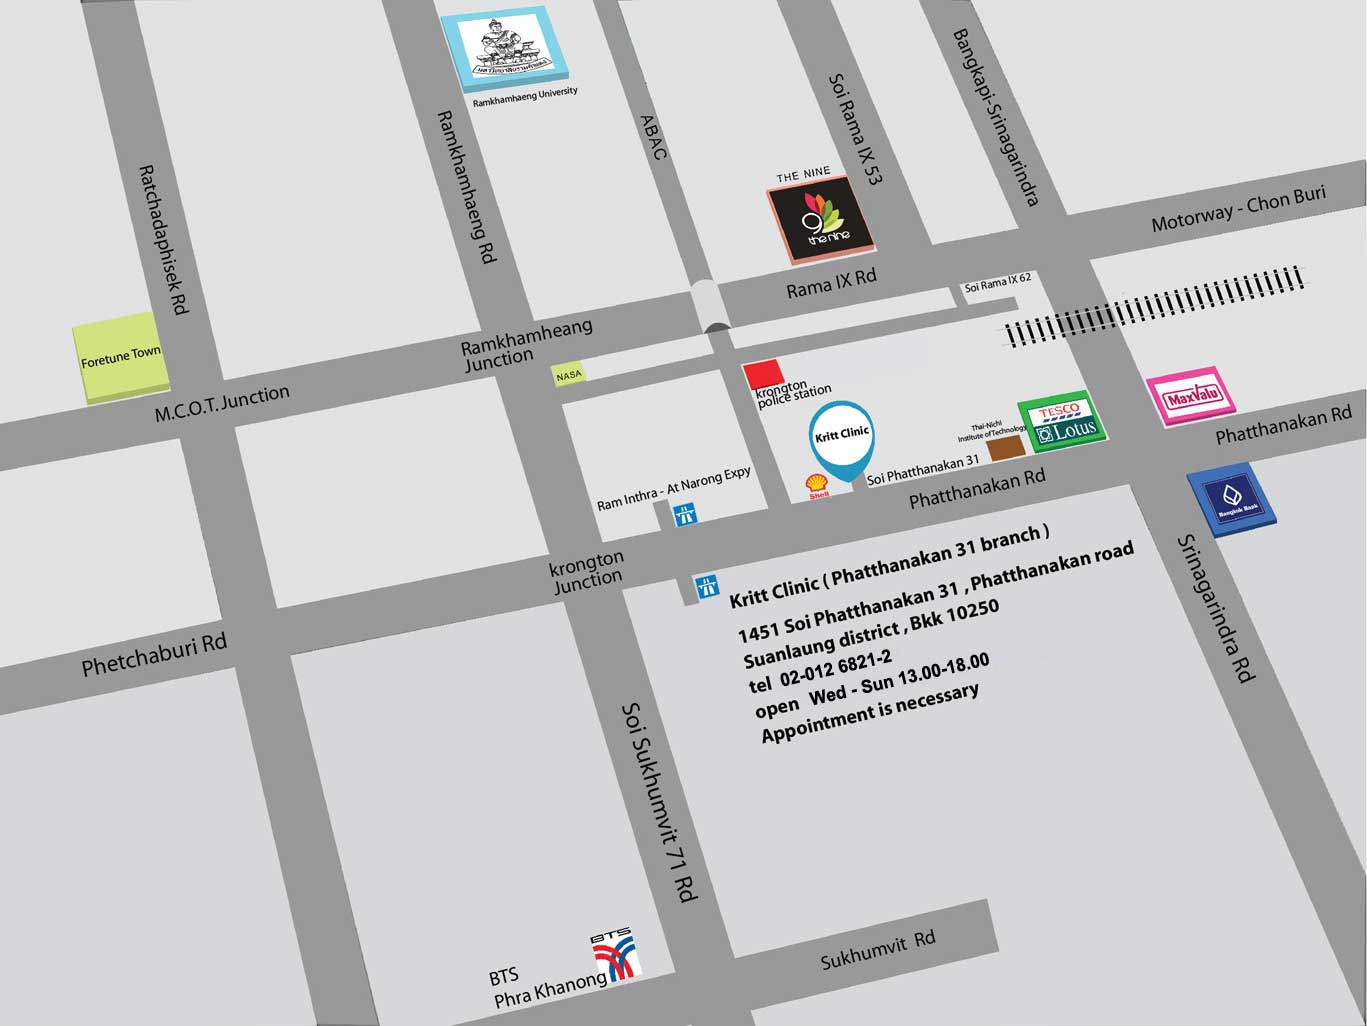Click the railway track symbol
This screenshot has width=1367, height=1026.
(x=1155, y=307)
